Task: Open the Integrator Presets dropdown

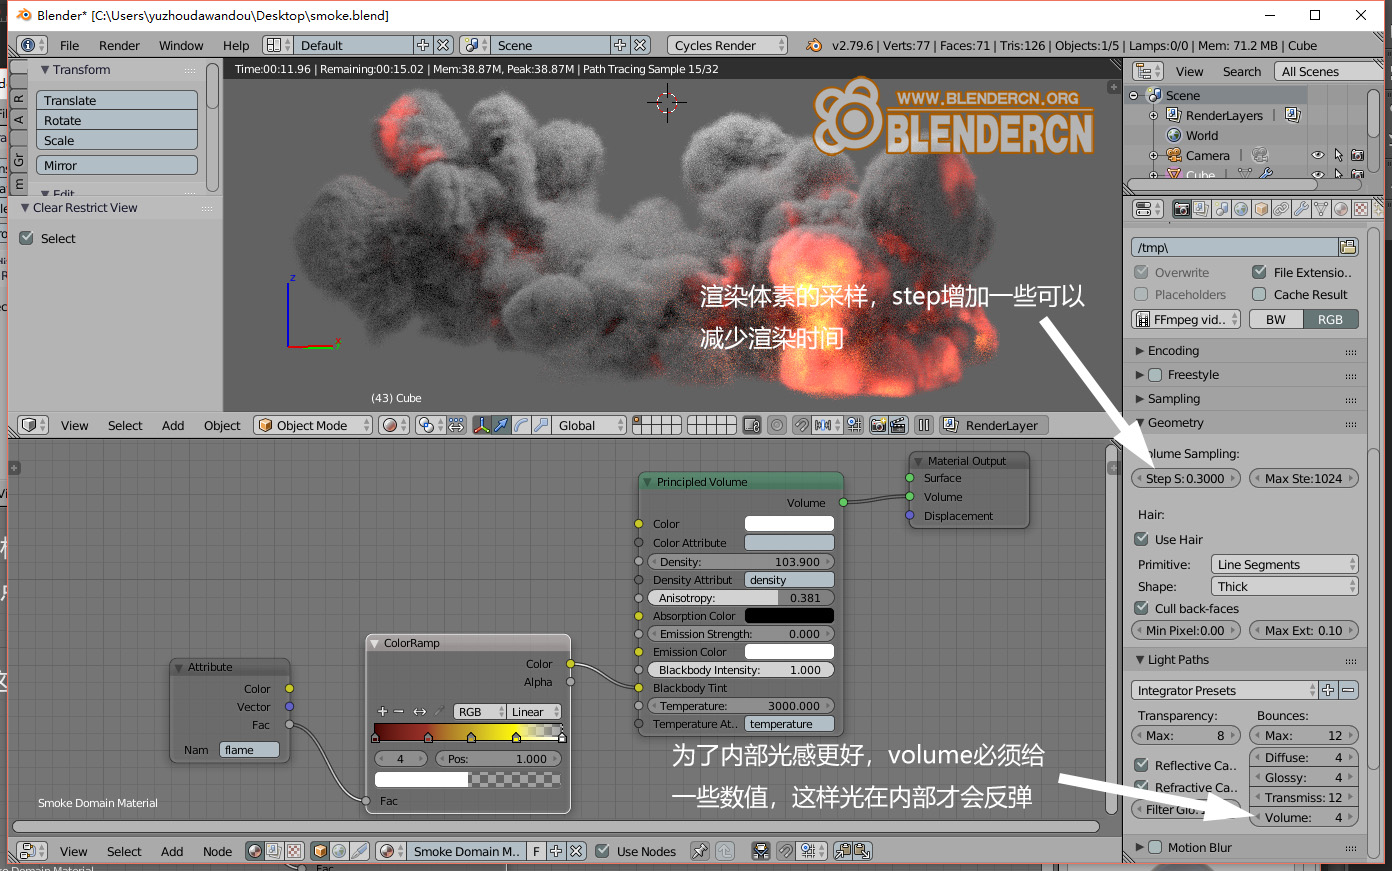Action: click(x=1225, y=690)
